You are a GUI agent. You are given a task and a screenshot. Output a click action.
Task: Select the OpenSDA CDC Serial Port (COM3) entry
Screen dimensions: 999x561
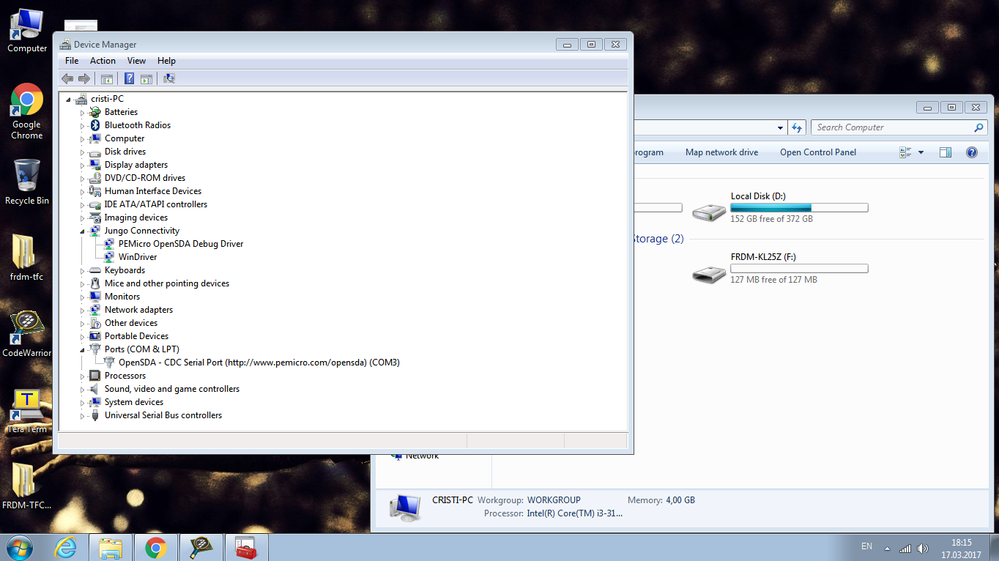pyautogui.click(x=259, y=362)
